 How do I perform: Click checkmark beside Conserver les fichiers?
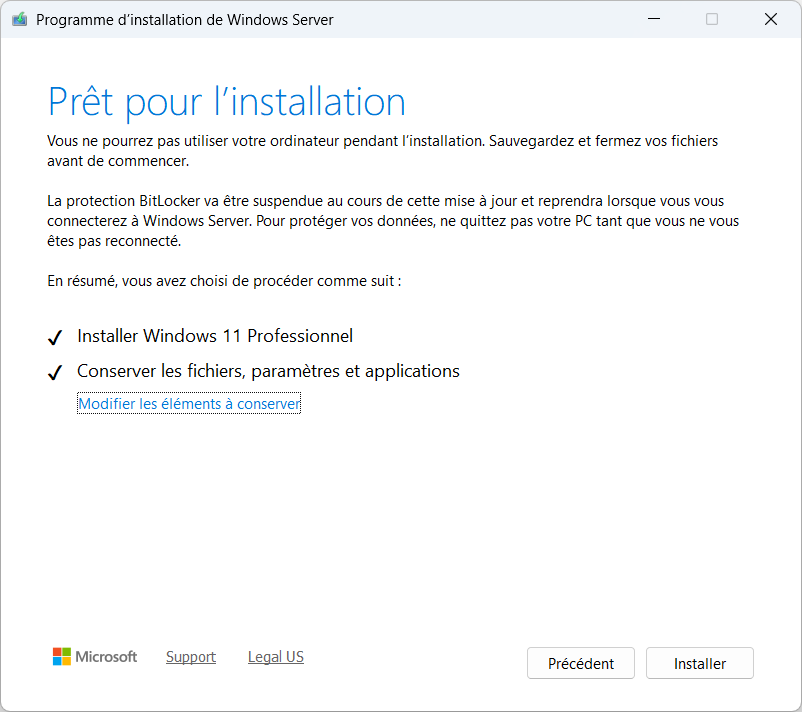coord(55,372)
